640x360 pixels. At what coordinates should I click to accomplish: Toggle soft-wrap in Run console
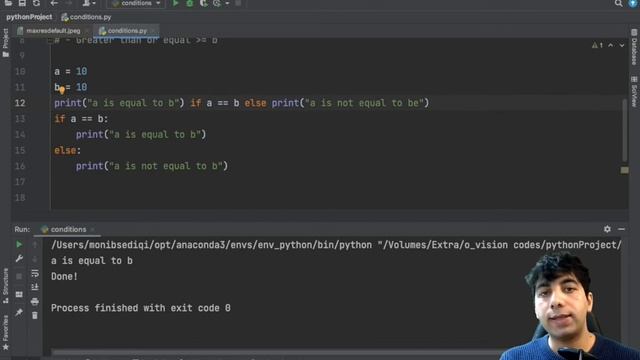(x=35, y=273)
